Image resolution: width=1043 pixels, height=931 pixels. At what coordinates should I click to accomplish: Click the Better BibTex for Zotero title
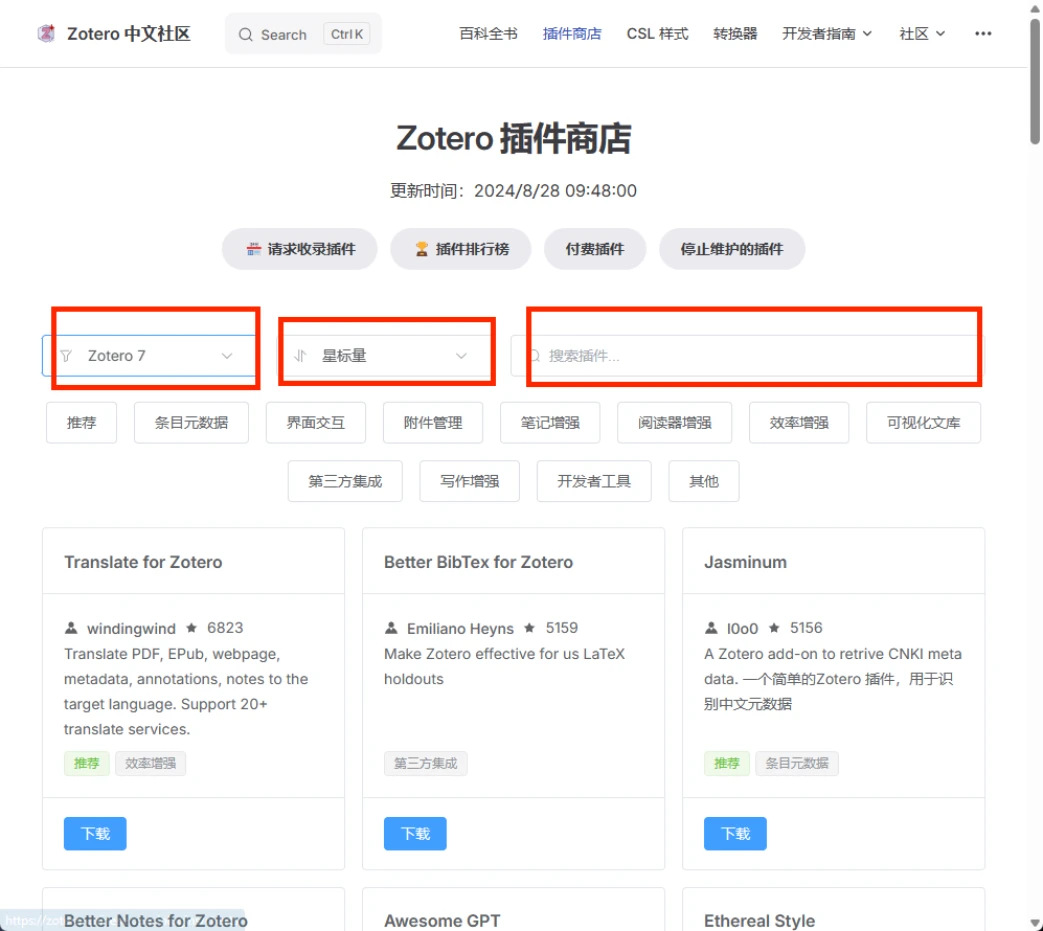pyautogui.click(x=478, y=562)
